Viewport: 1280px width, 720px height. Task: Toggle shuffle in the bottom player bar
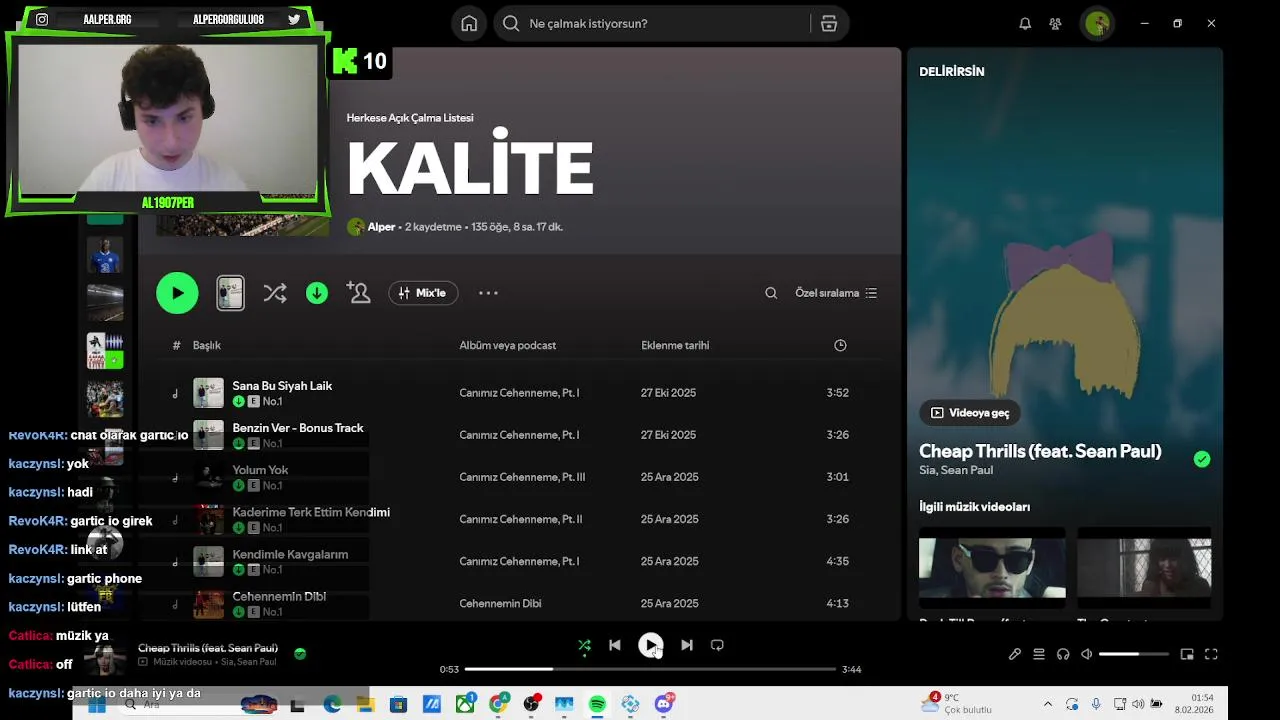pos(584,645)
